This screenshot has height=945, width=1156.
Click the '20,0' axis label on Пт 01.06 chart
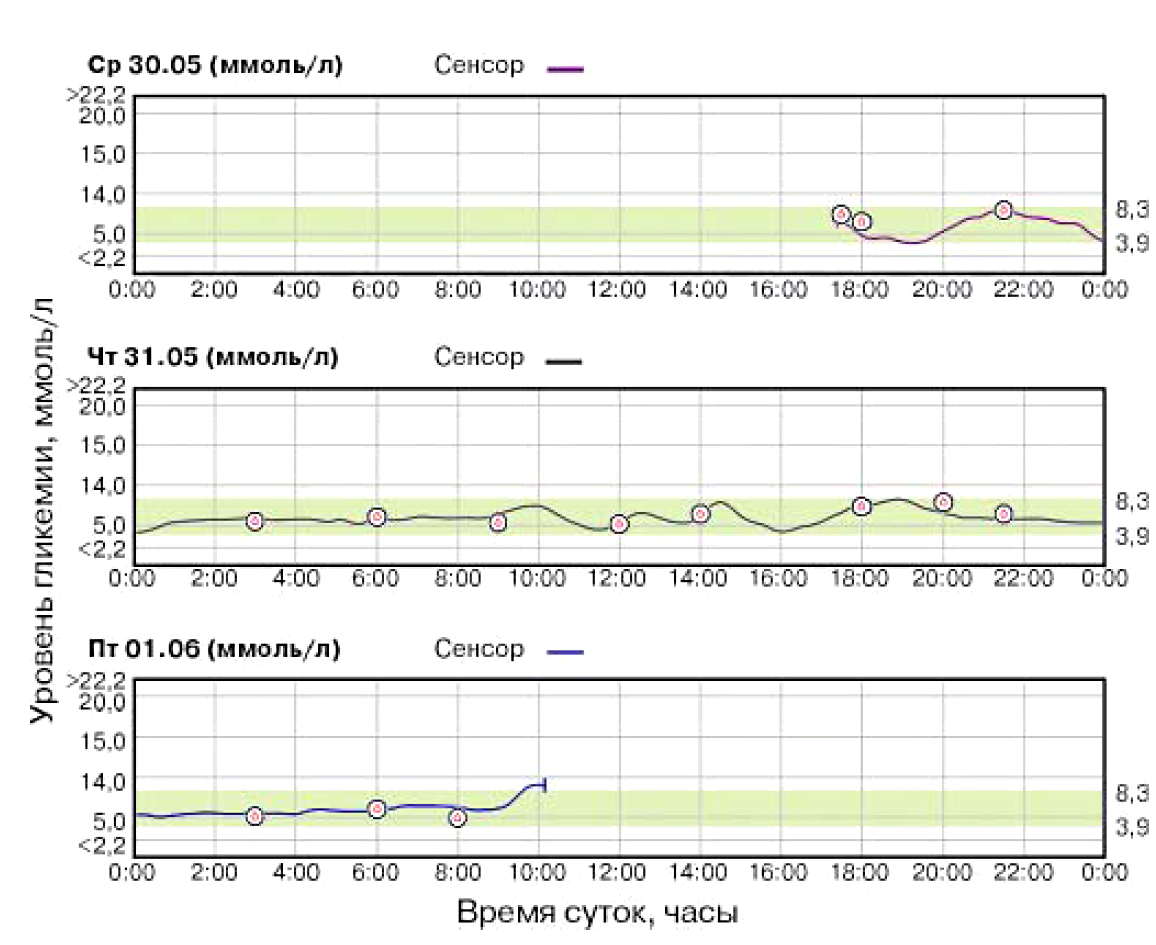[102, 700]
